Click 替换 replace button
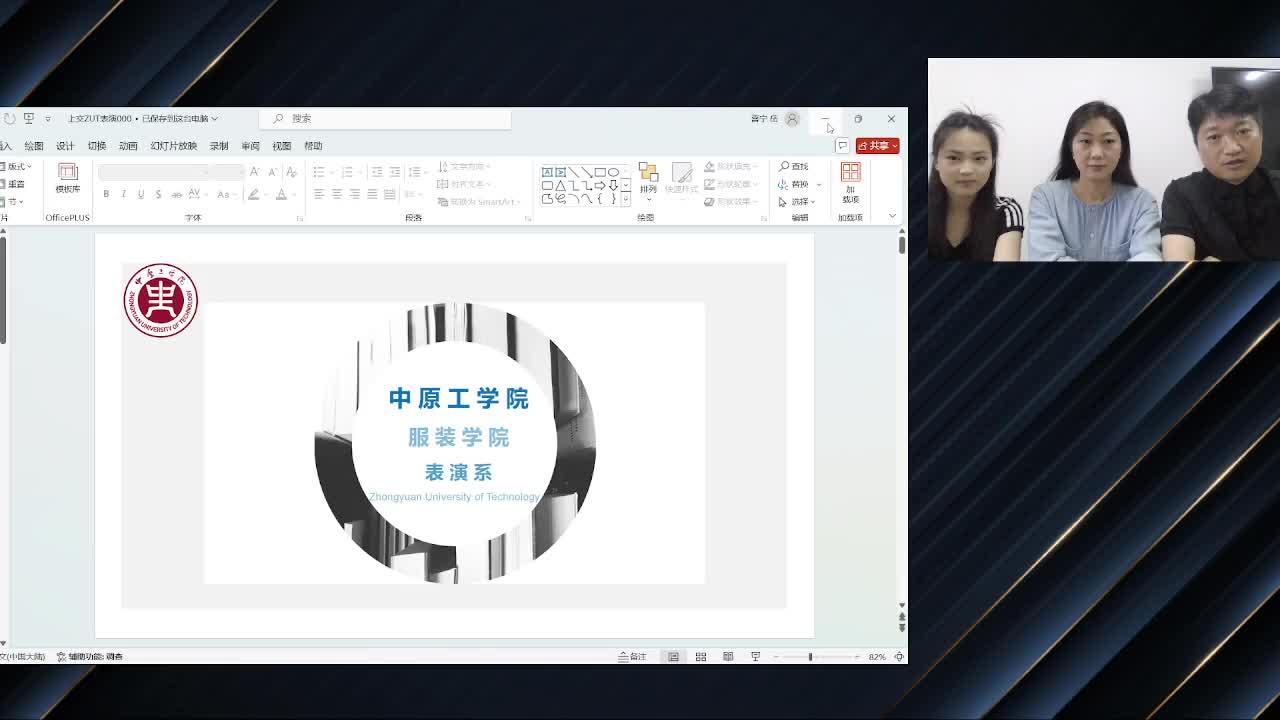1280x720 pixels. pyautogui.click(x=794, y=184)
